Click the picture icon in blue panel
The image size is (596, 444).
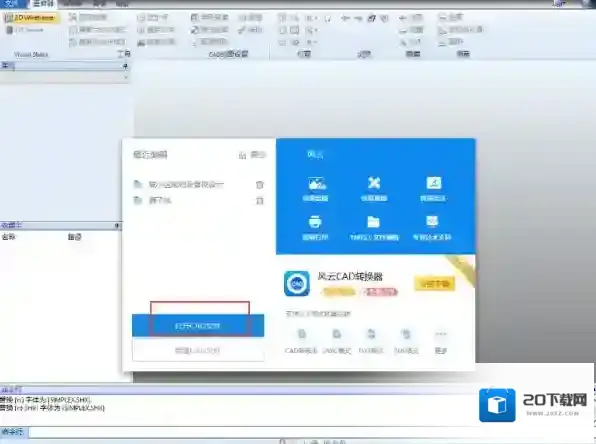(316, 184)
